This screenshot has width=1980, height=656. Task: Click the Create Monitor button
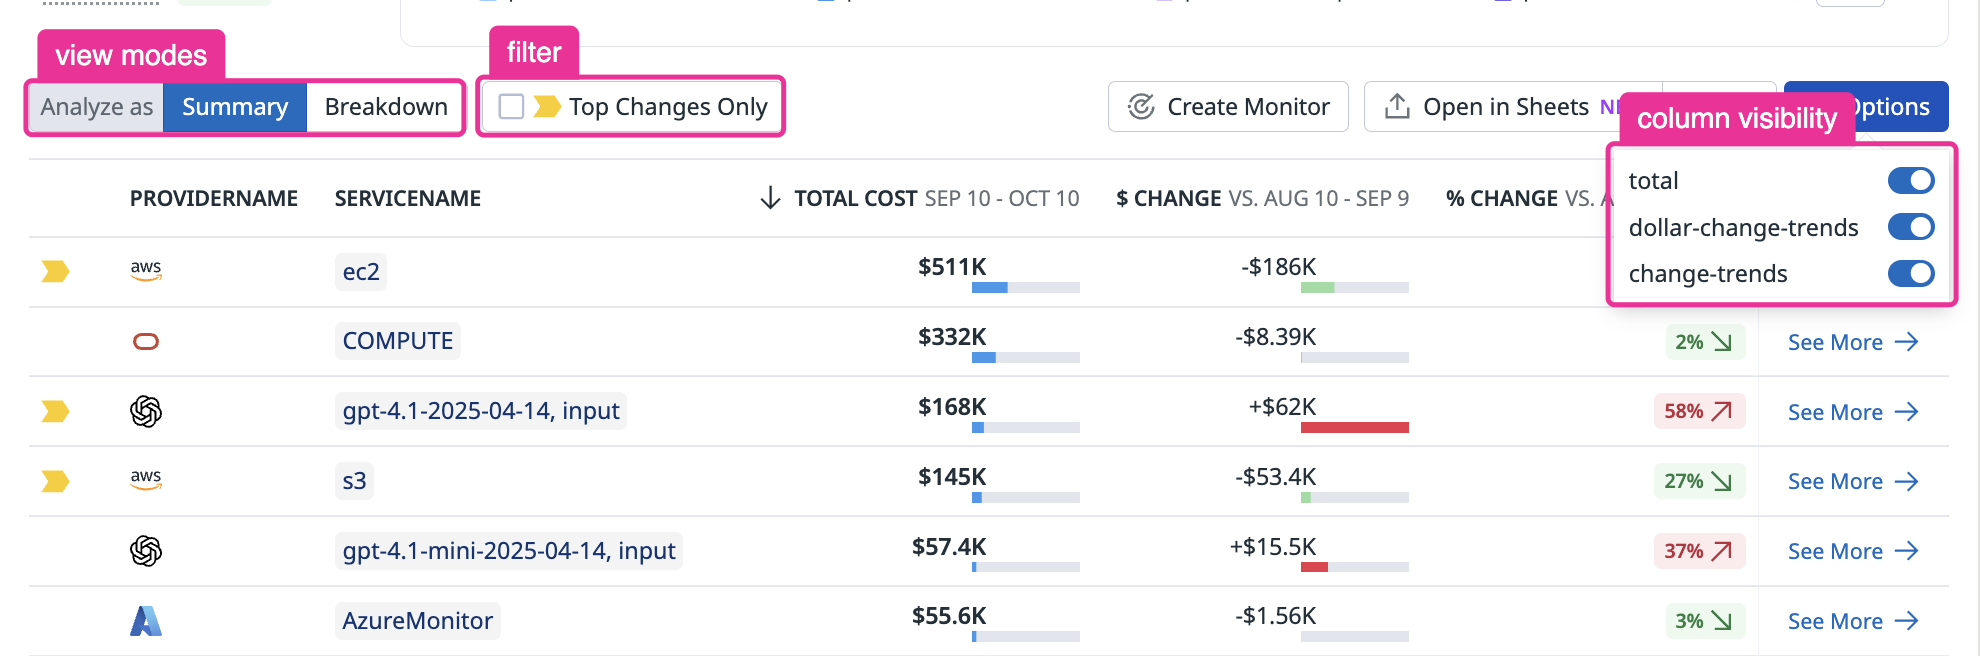click(1228, 107)
